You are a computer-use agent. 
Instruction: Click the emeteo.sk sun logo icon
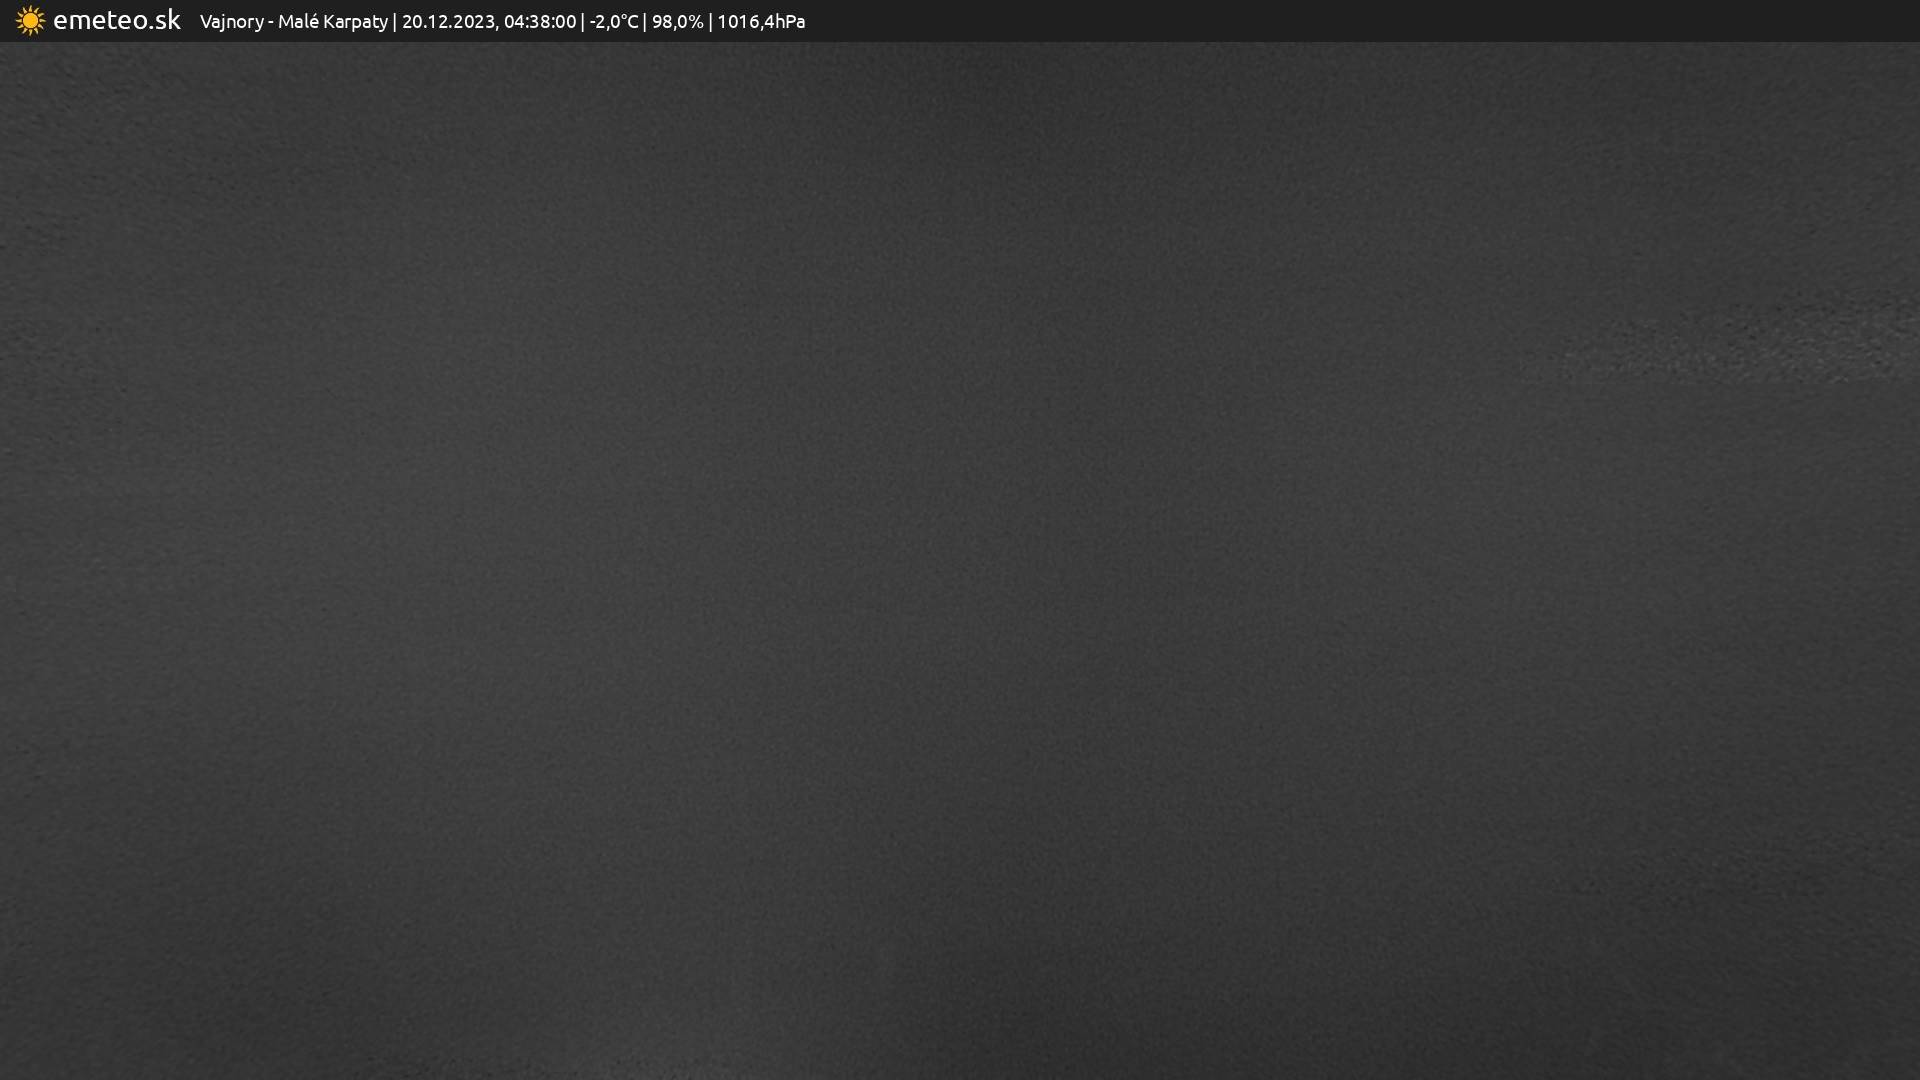pyautogui.click(x=30, y=21)
